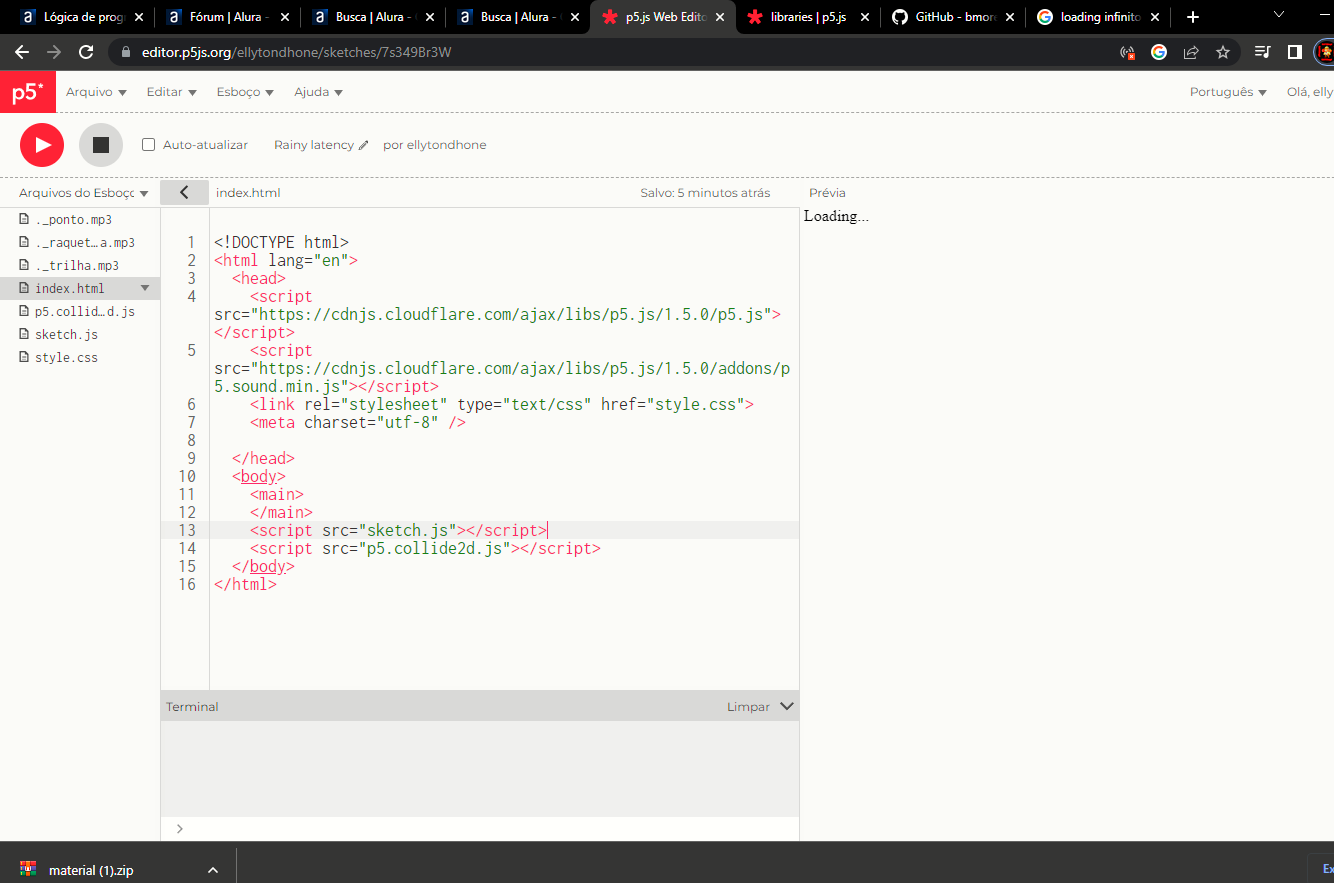Open the Google extension icon

1159,52
